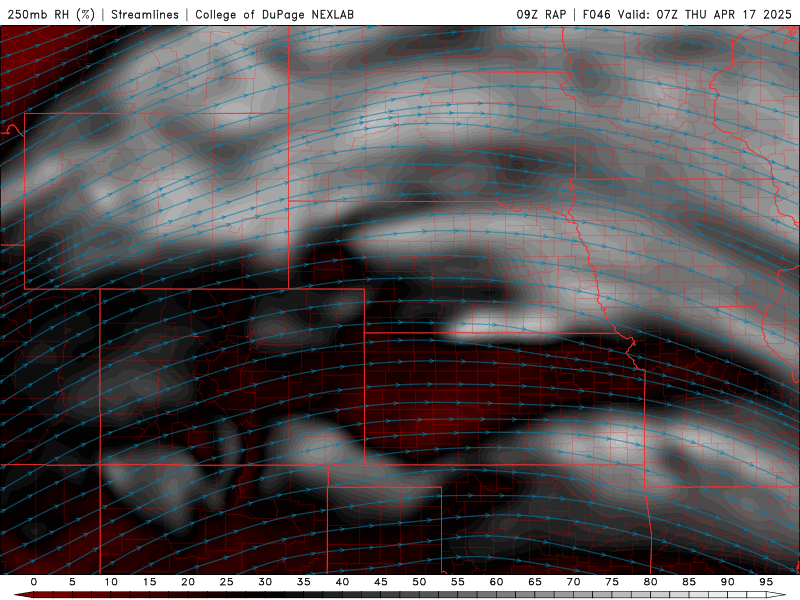This screenshot has width=800, height=600.
Task: Click the 85 label on humidity scale
Action: pos(689,582)
